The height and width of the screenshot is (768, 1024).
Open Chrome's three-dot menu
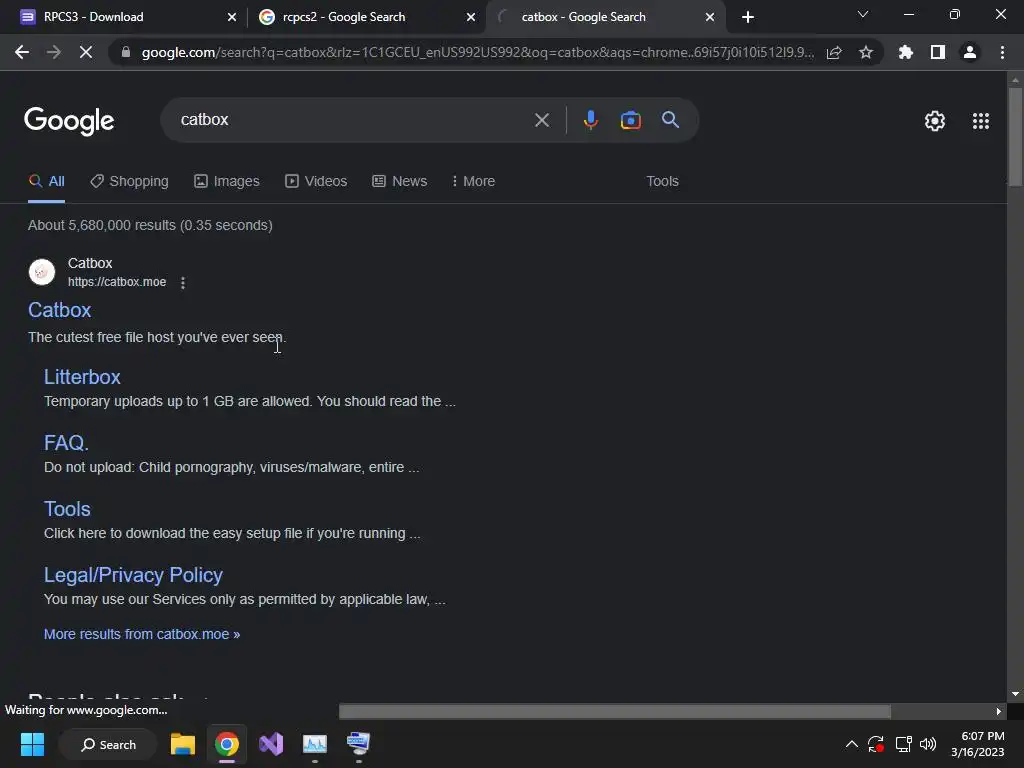(1002, 52)
